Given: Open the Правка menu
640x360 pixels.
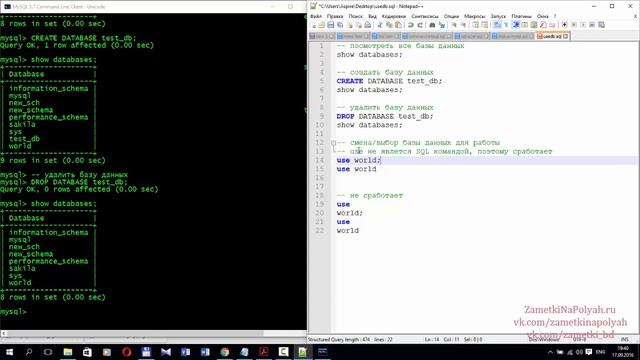Looking at the screenshot, I should coord(335,16).
